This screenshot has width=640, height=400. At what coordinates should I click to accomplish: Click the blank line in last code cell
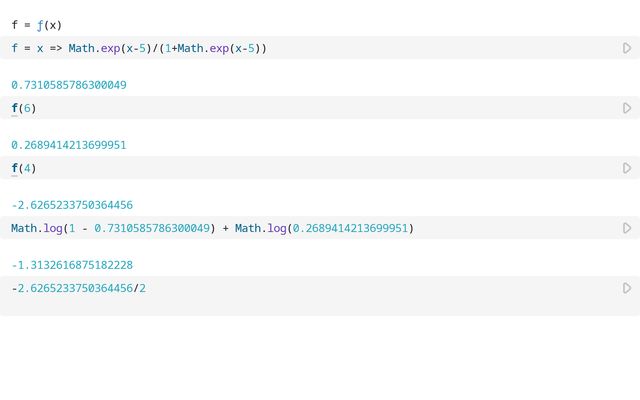(300, 304)
